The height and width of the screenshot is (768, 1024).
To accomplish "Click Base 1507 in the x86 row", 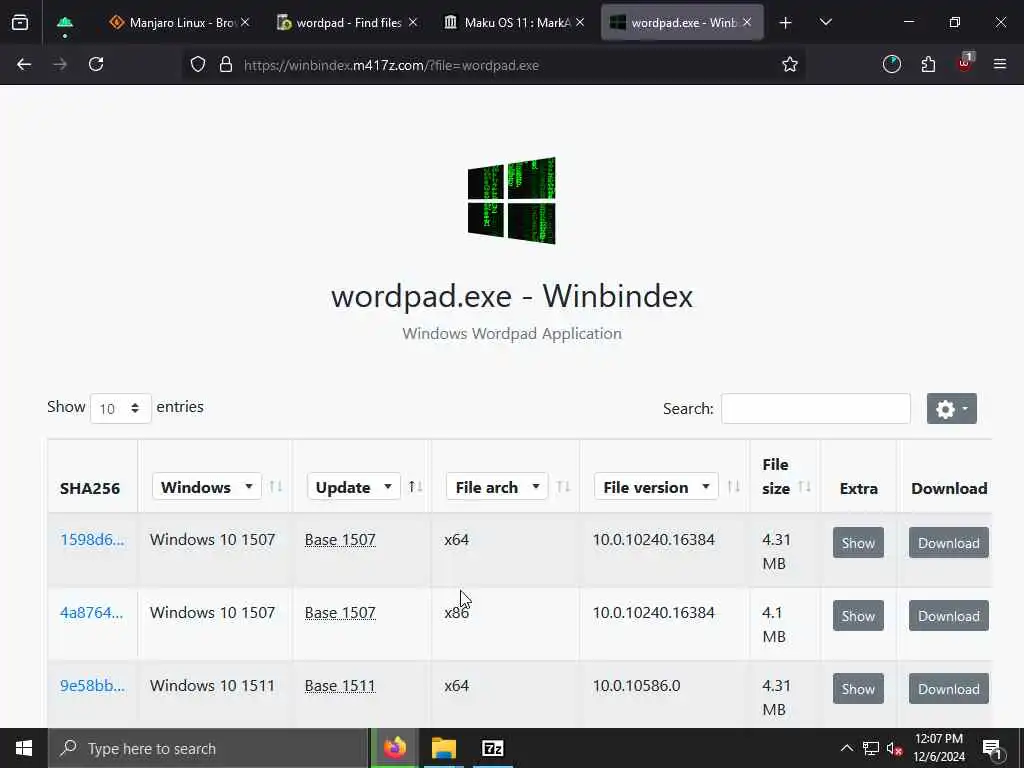I will (340, 613).
